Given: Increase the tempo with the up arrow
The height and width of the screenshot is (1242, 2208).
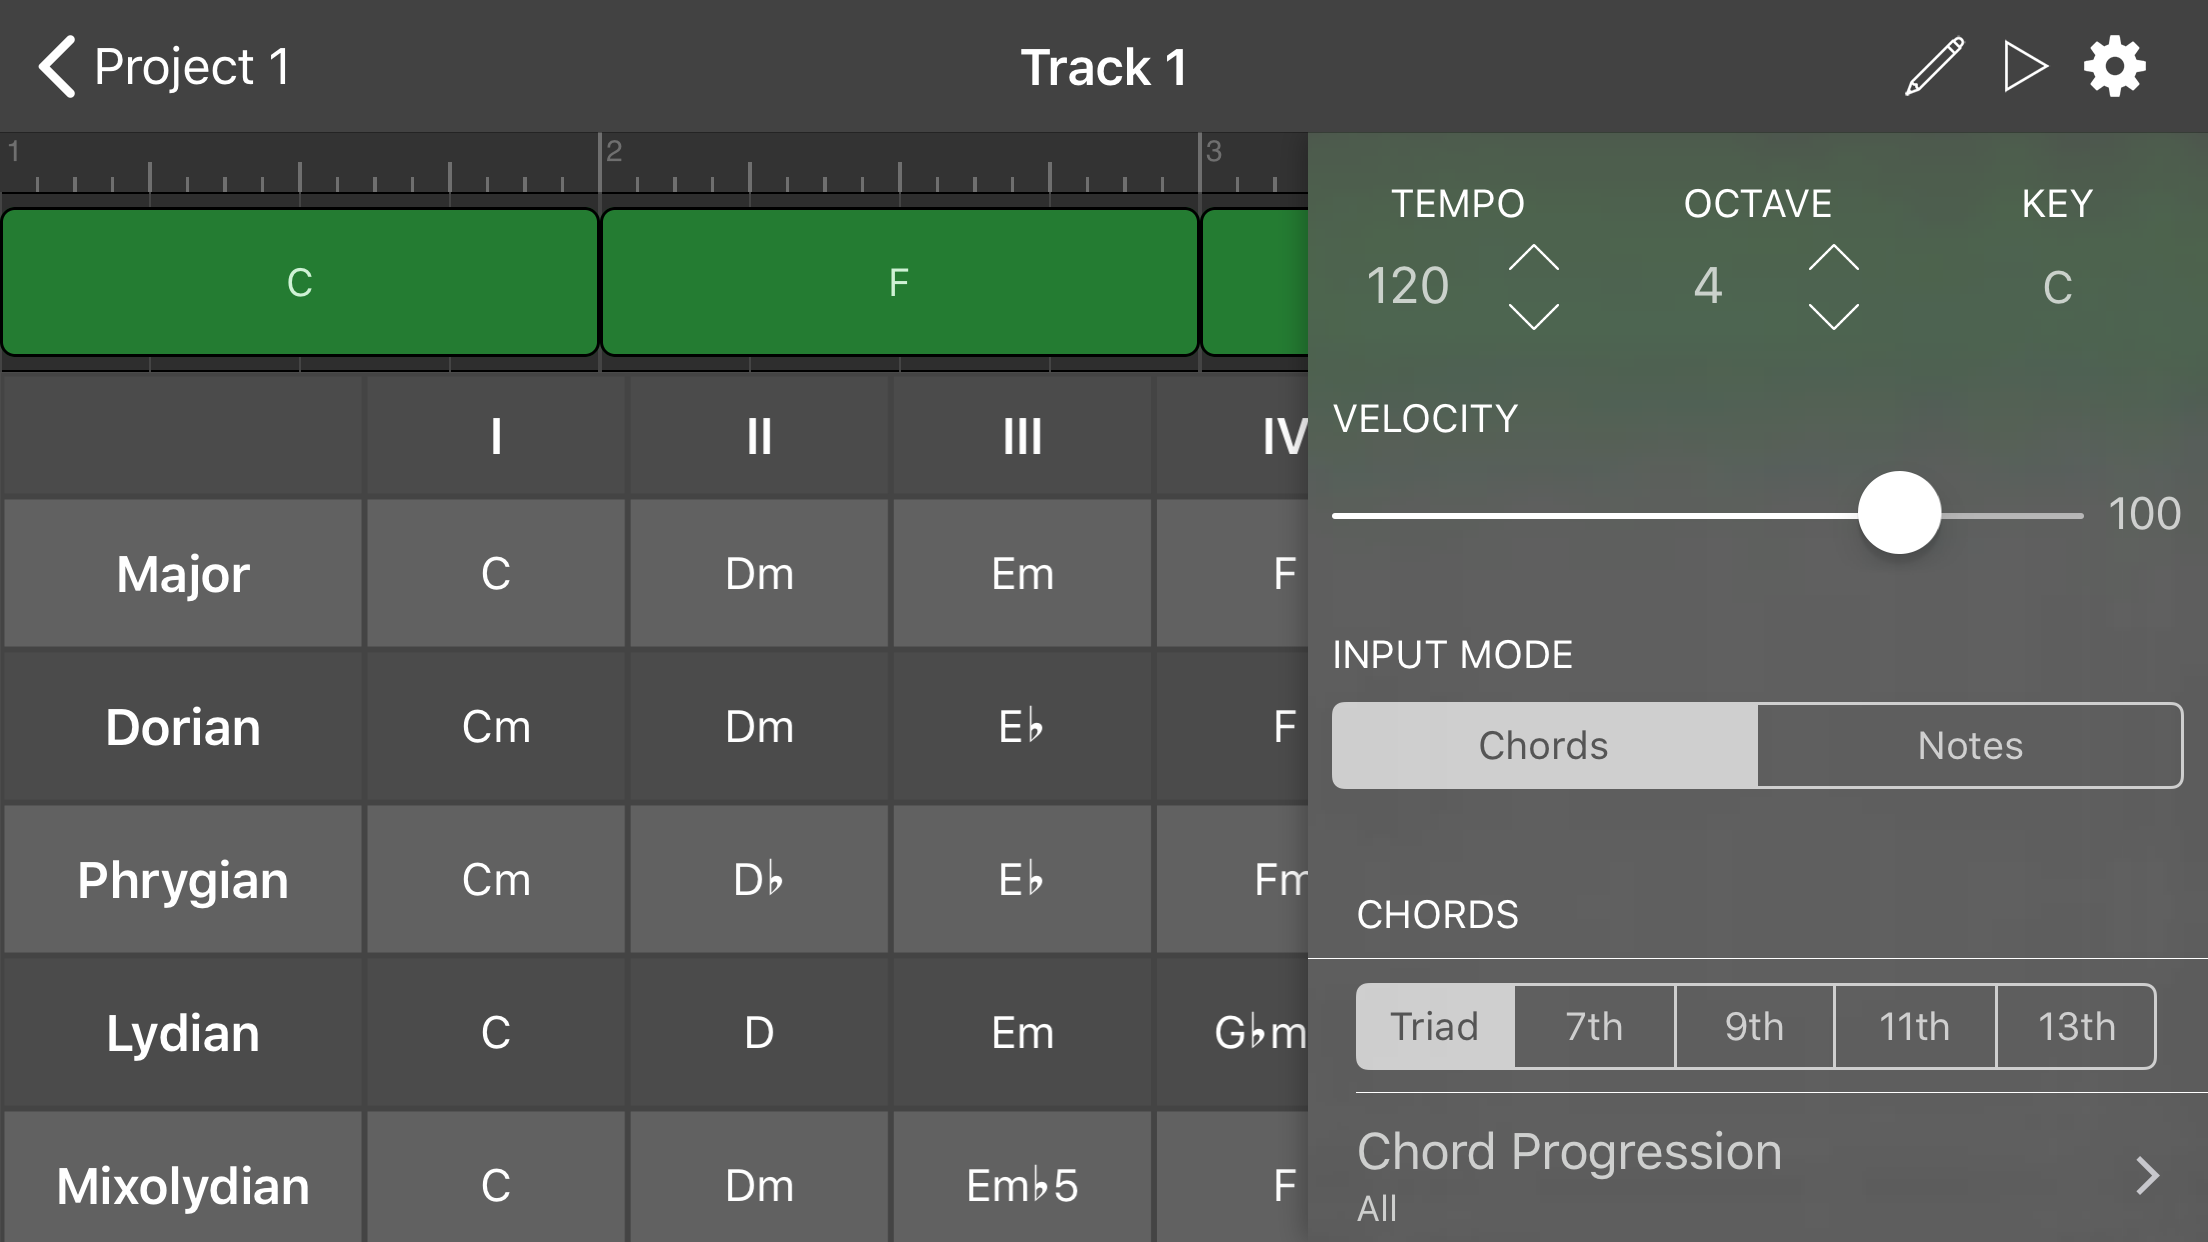Looking at the screenshot, I should click(x=1534, y=258).
